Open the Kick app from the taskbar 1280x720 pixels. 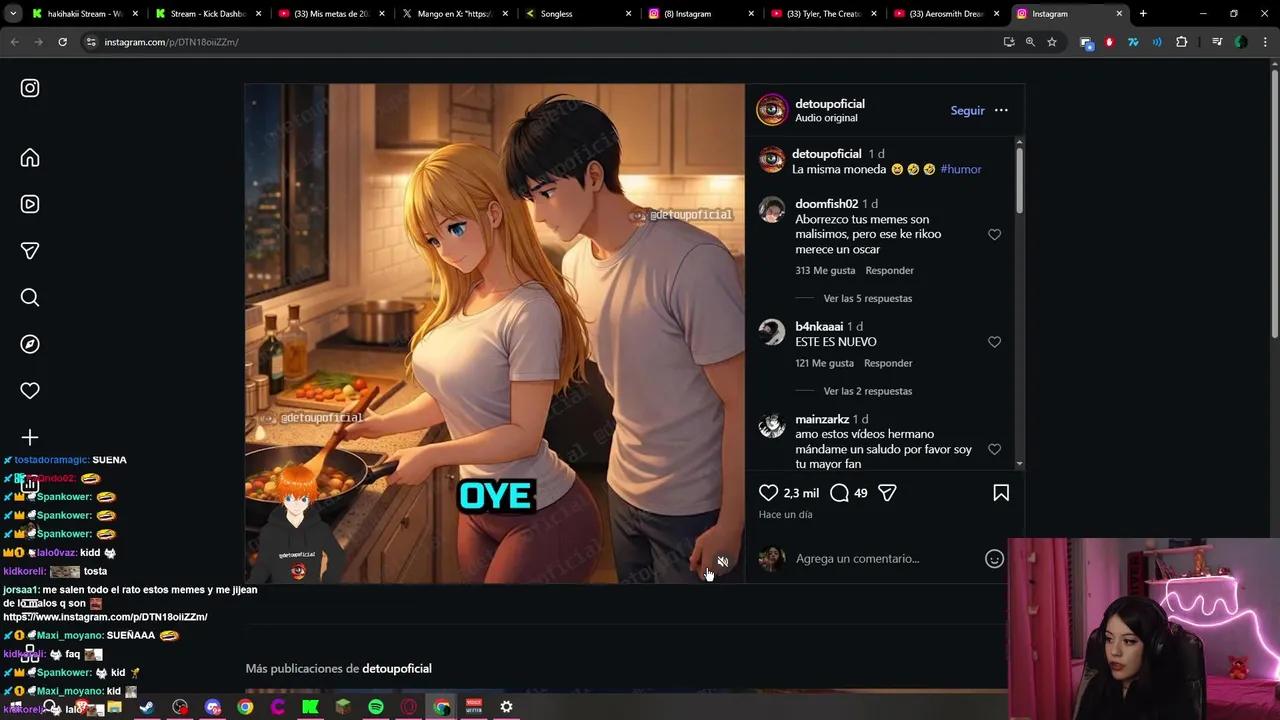click(x=310, y=707)
